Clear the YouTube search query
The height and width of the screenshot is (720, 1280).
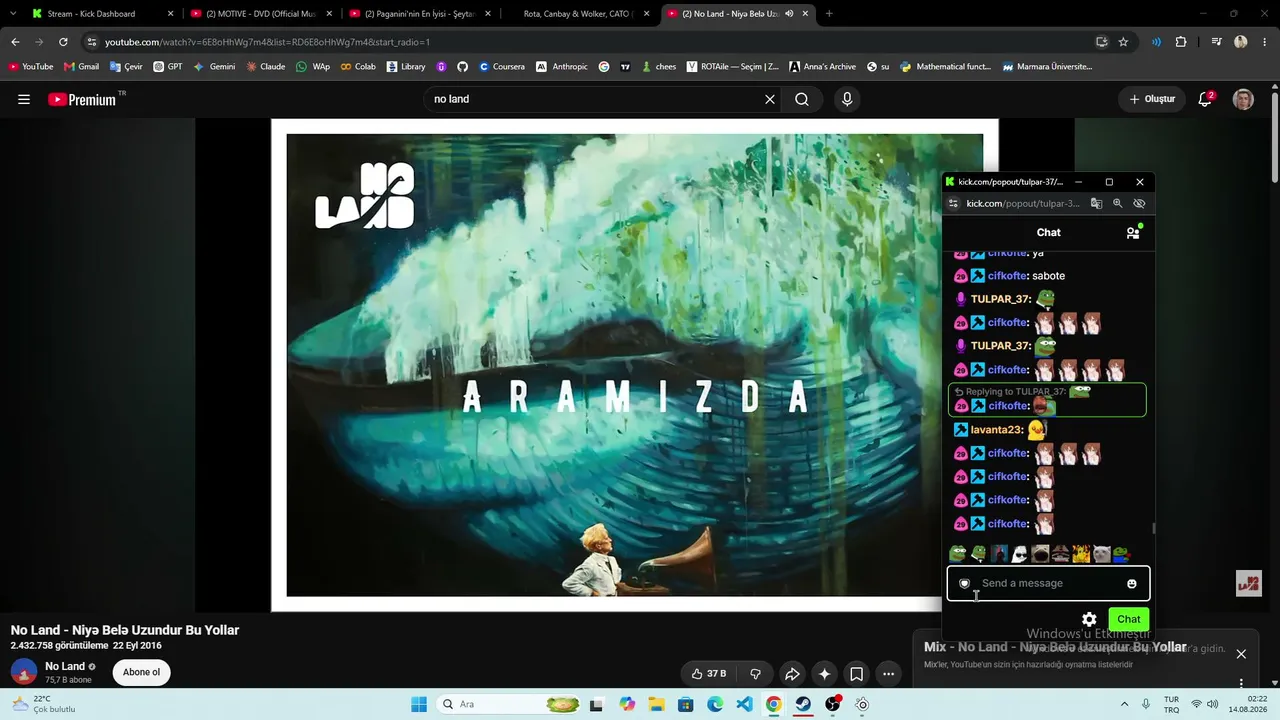pos(770,99)
